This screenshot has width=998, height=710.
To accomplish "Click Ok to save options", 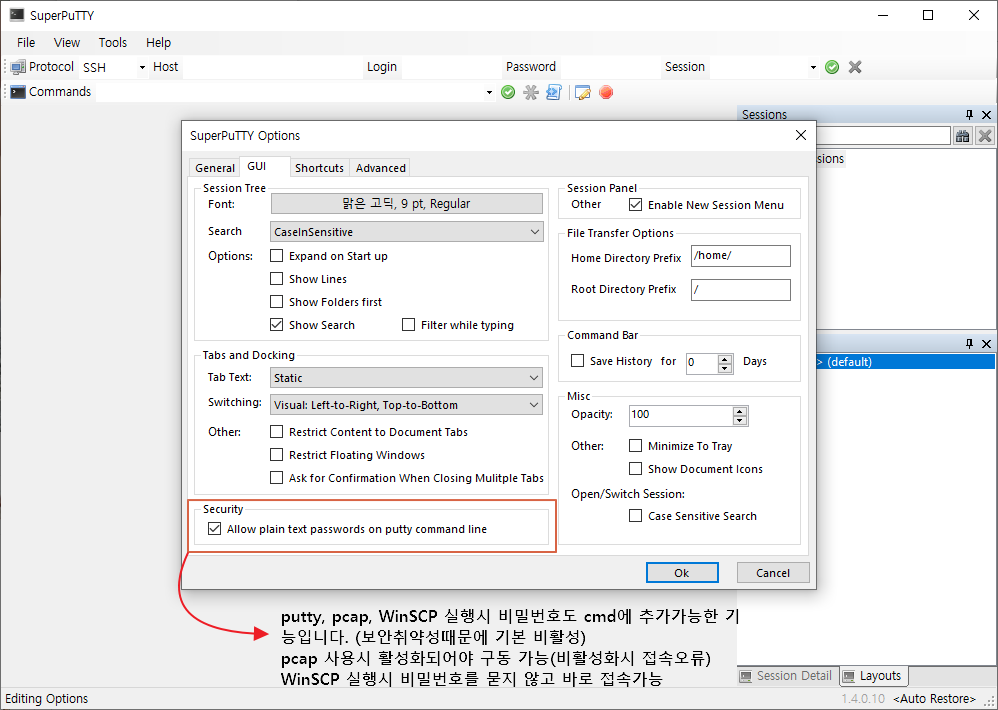I will tap(682, 573).
